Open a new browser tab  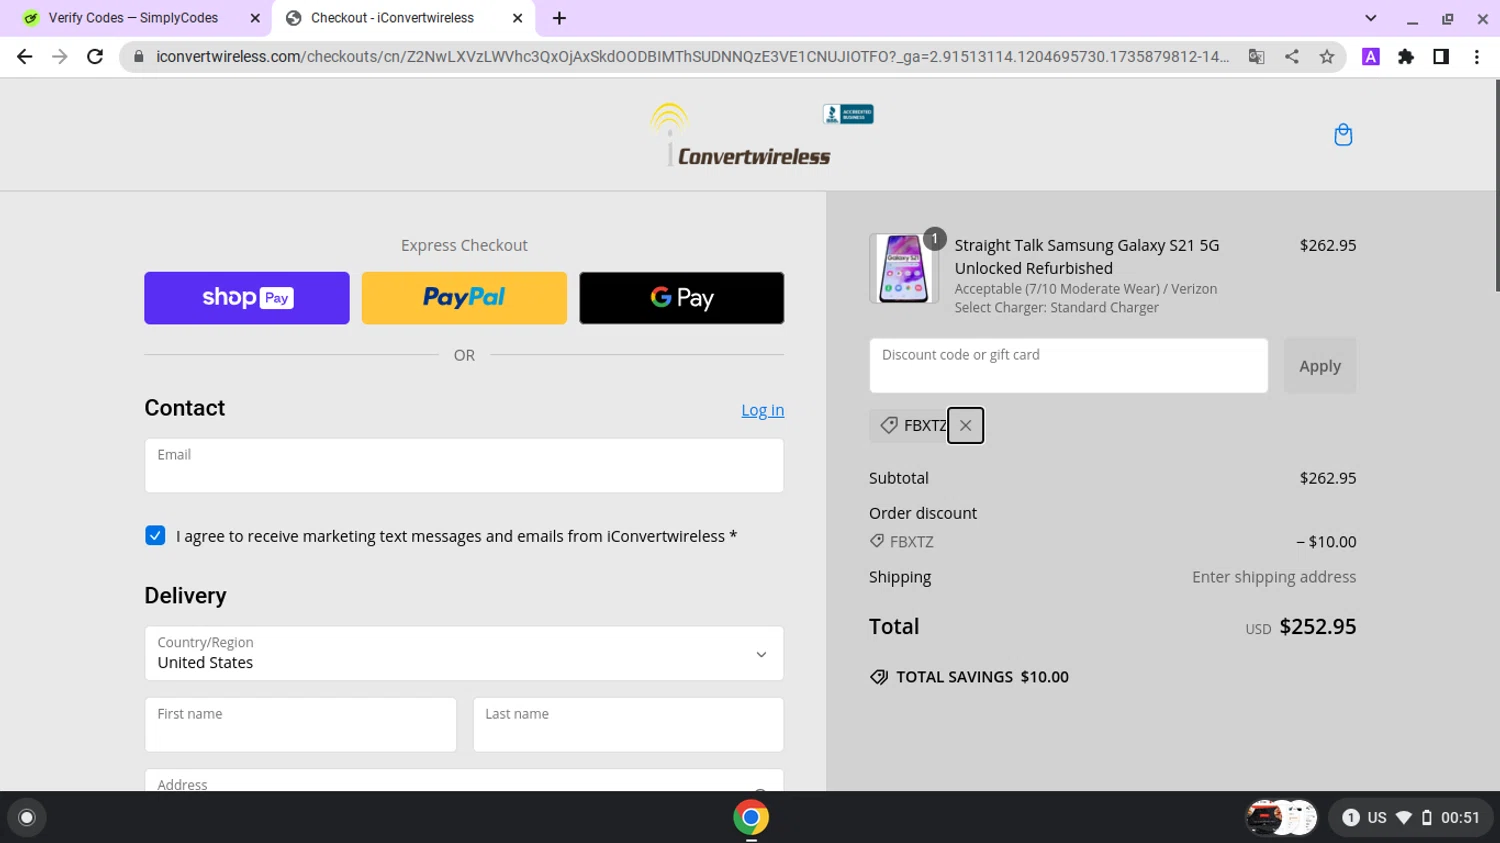click(x=559, y=18)
